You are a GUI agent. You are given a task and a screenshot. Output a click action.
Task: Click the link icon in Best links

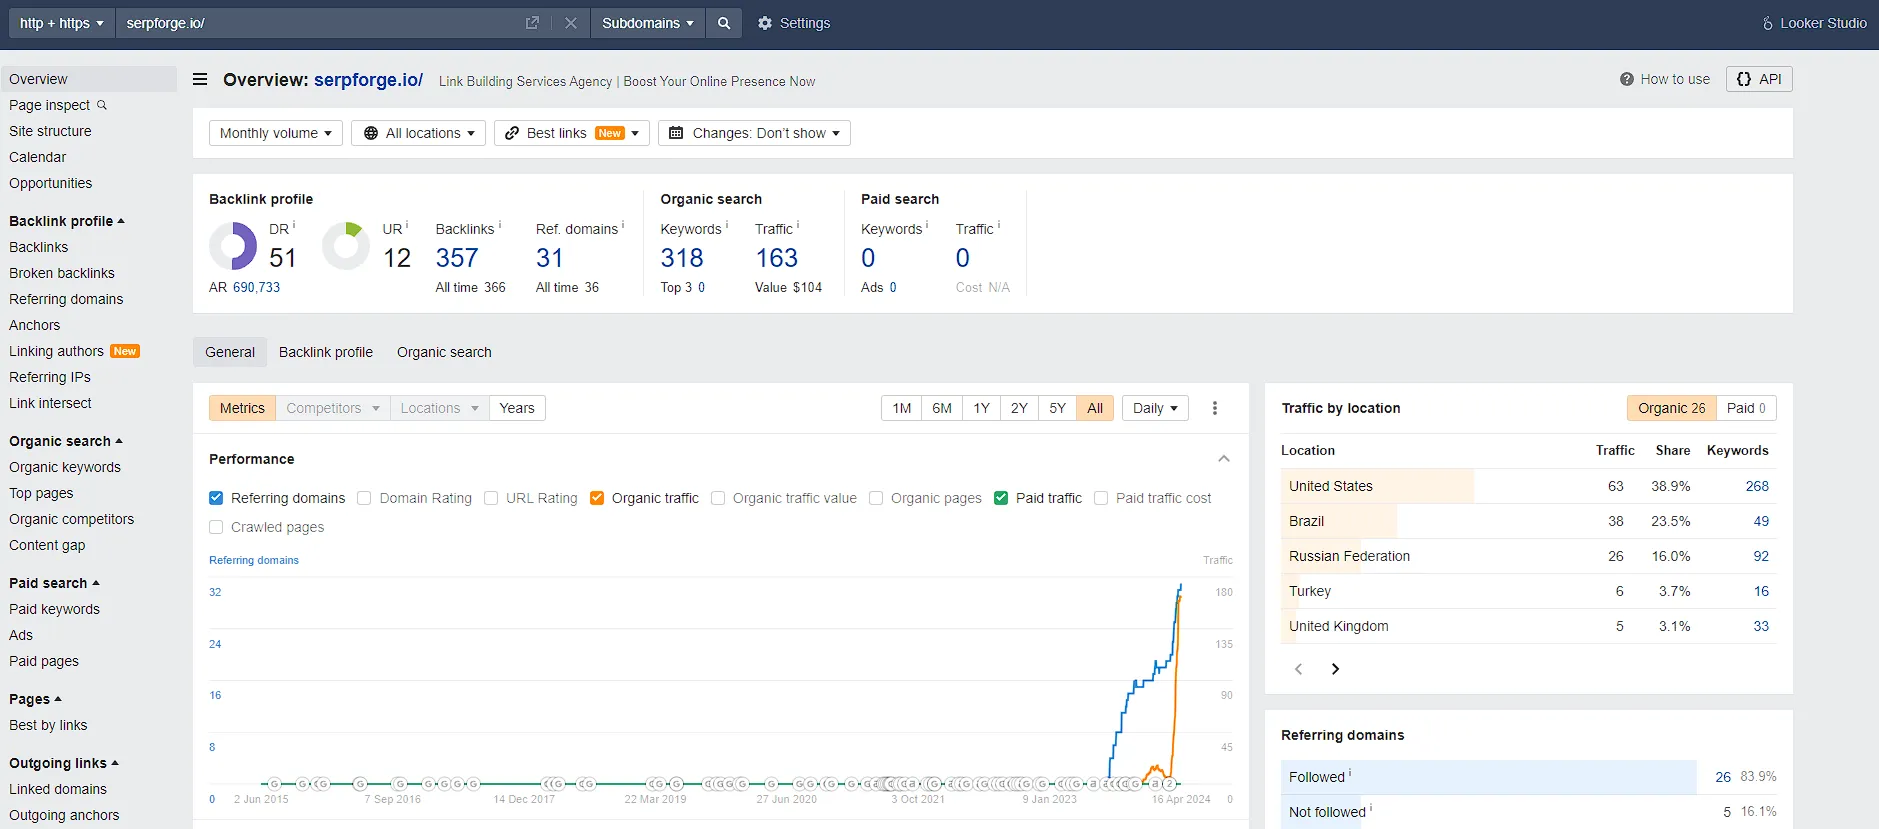512,133
